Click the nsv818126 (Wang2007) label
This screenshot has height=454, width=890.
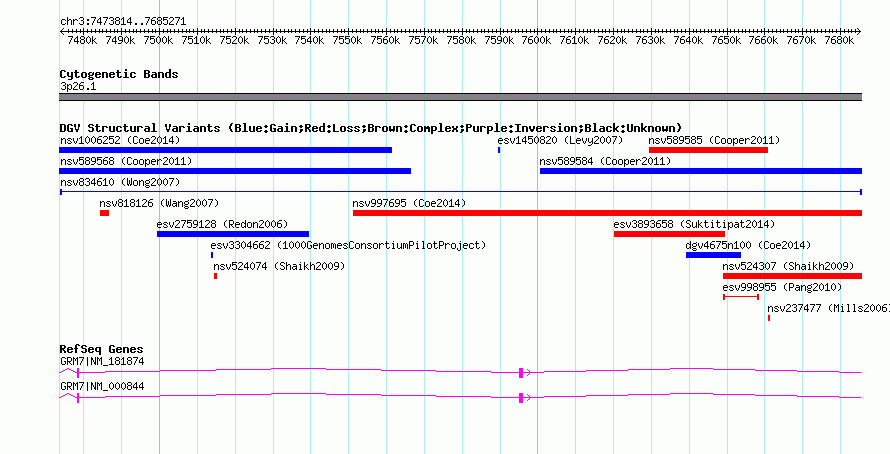pos(159,203)
